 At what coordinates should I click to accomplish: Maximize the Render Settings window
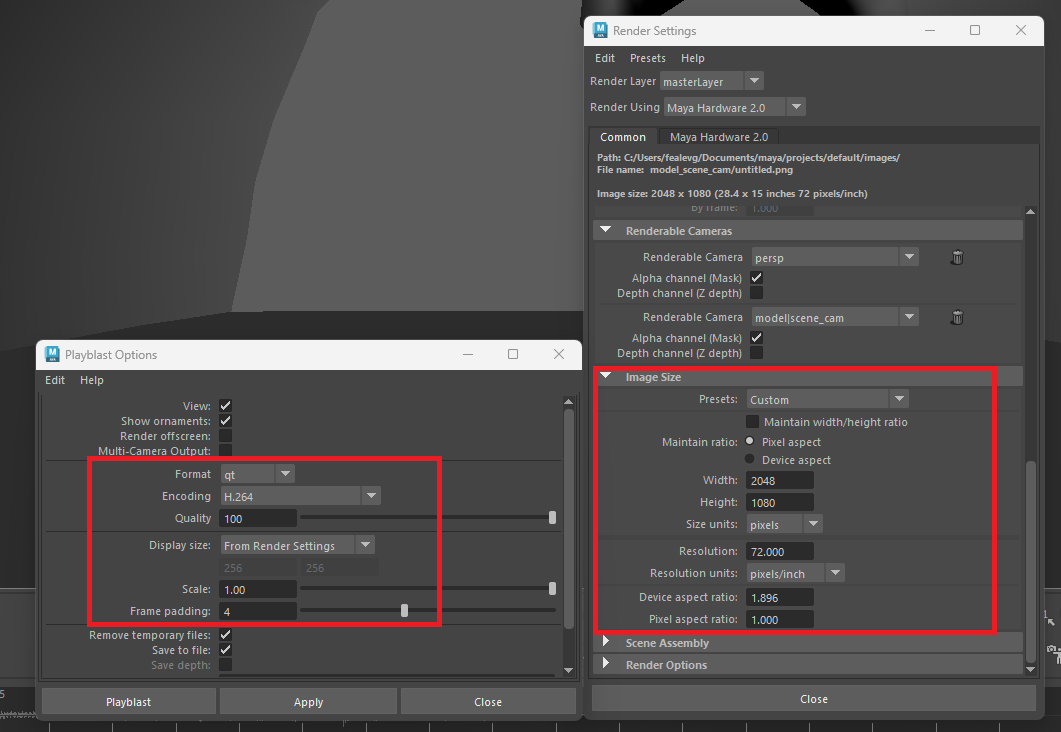coord(975,31)
